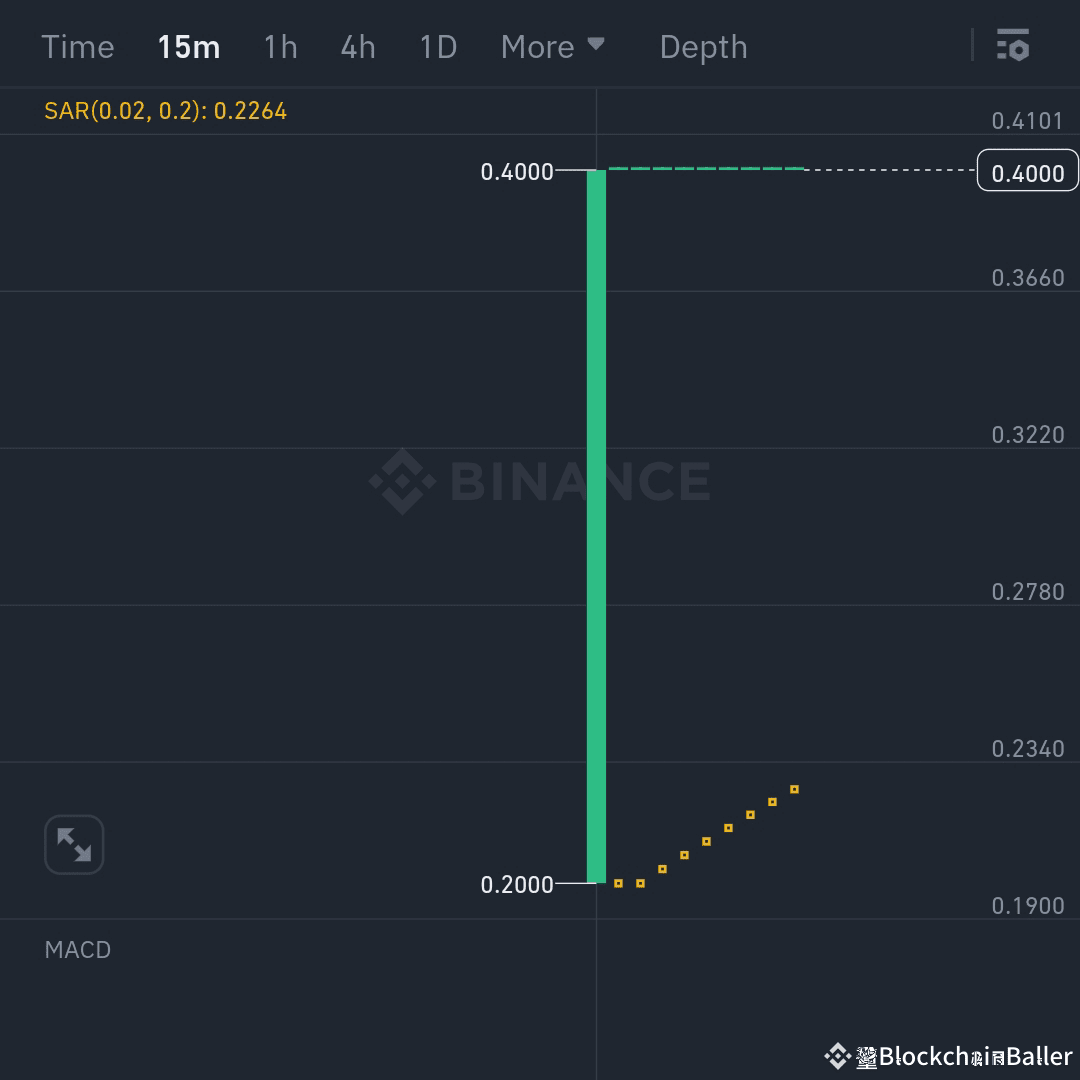Switch to the 1D chart view
The image size is (1080, 1080).
coord(437,46)
